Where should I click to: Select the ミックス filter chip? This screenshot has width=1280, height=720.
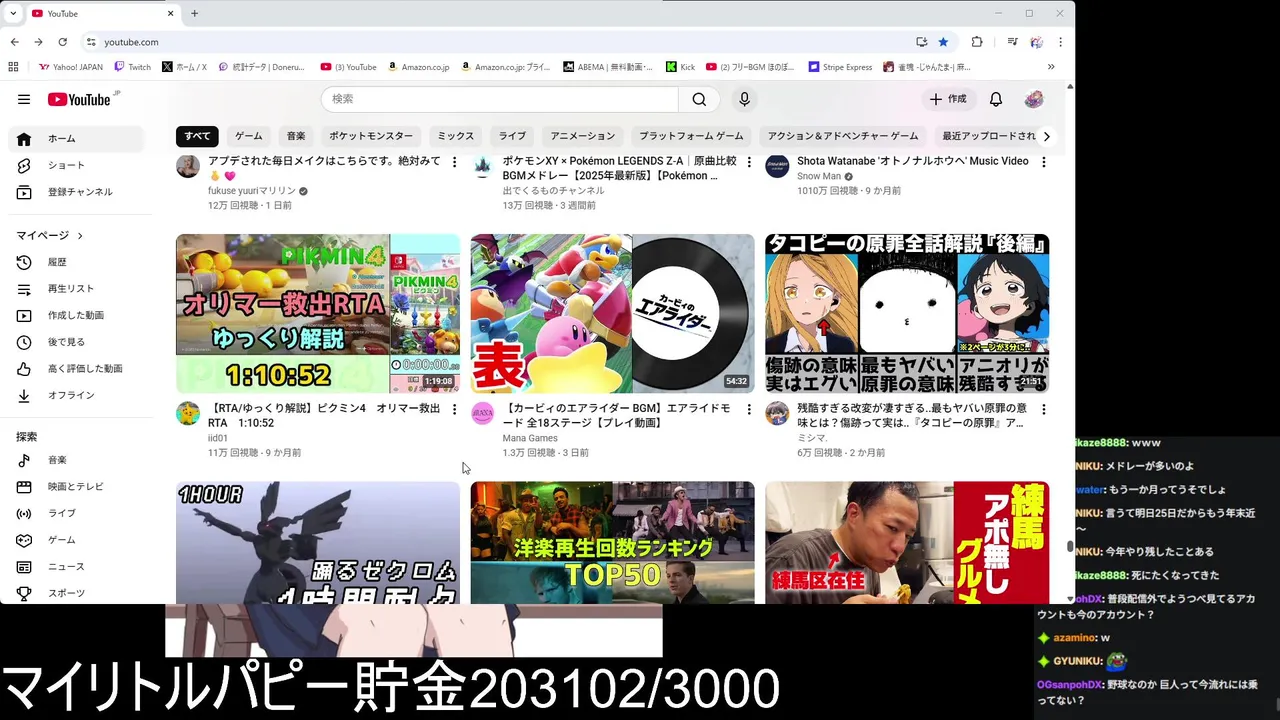(456, 136)
